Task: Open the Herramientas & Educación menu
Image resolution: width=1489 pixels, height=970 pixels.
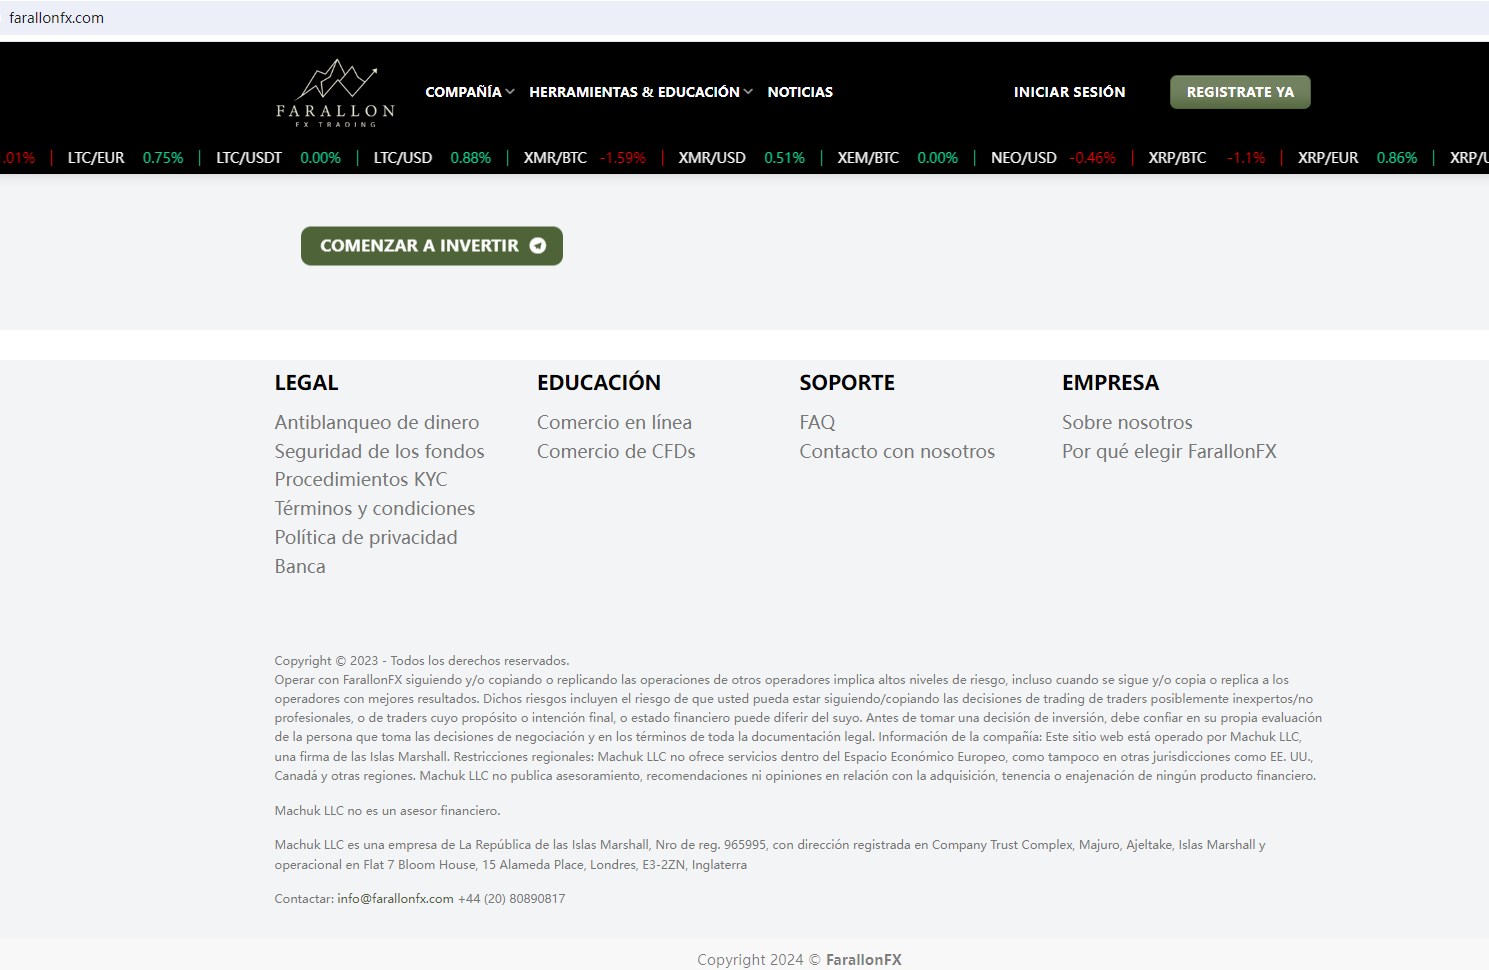Action: point(634,92)
